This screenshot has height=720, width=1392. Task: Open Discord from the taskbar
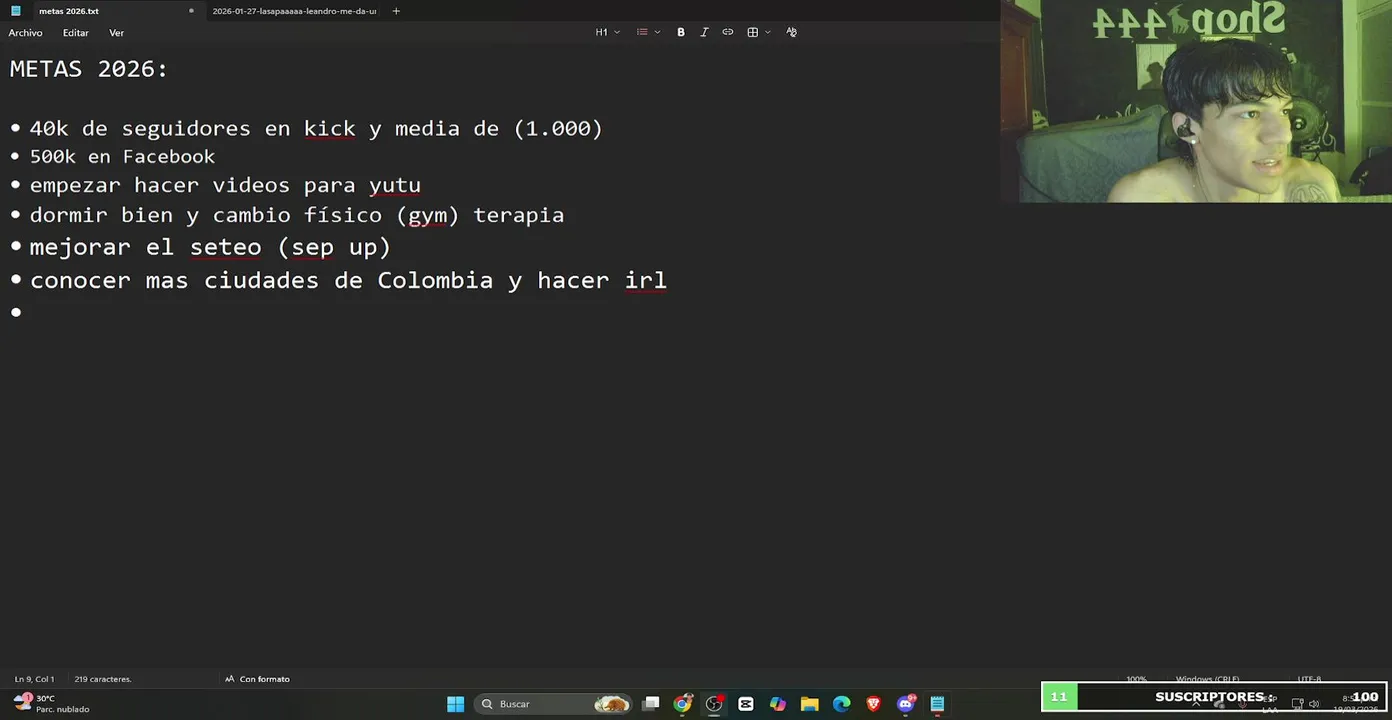906,704
